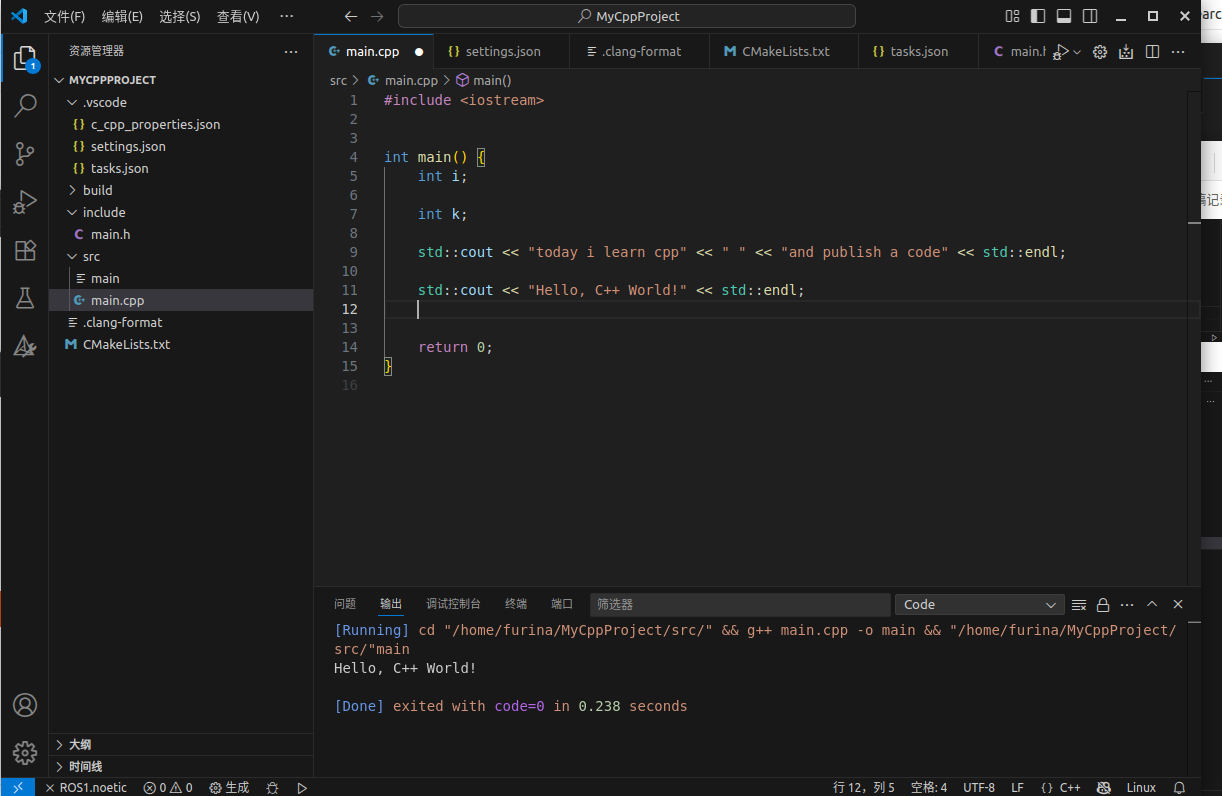Open Run and Debug in activity bar

25,202
